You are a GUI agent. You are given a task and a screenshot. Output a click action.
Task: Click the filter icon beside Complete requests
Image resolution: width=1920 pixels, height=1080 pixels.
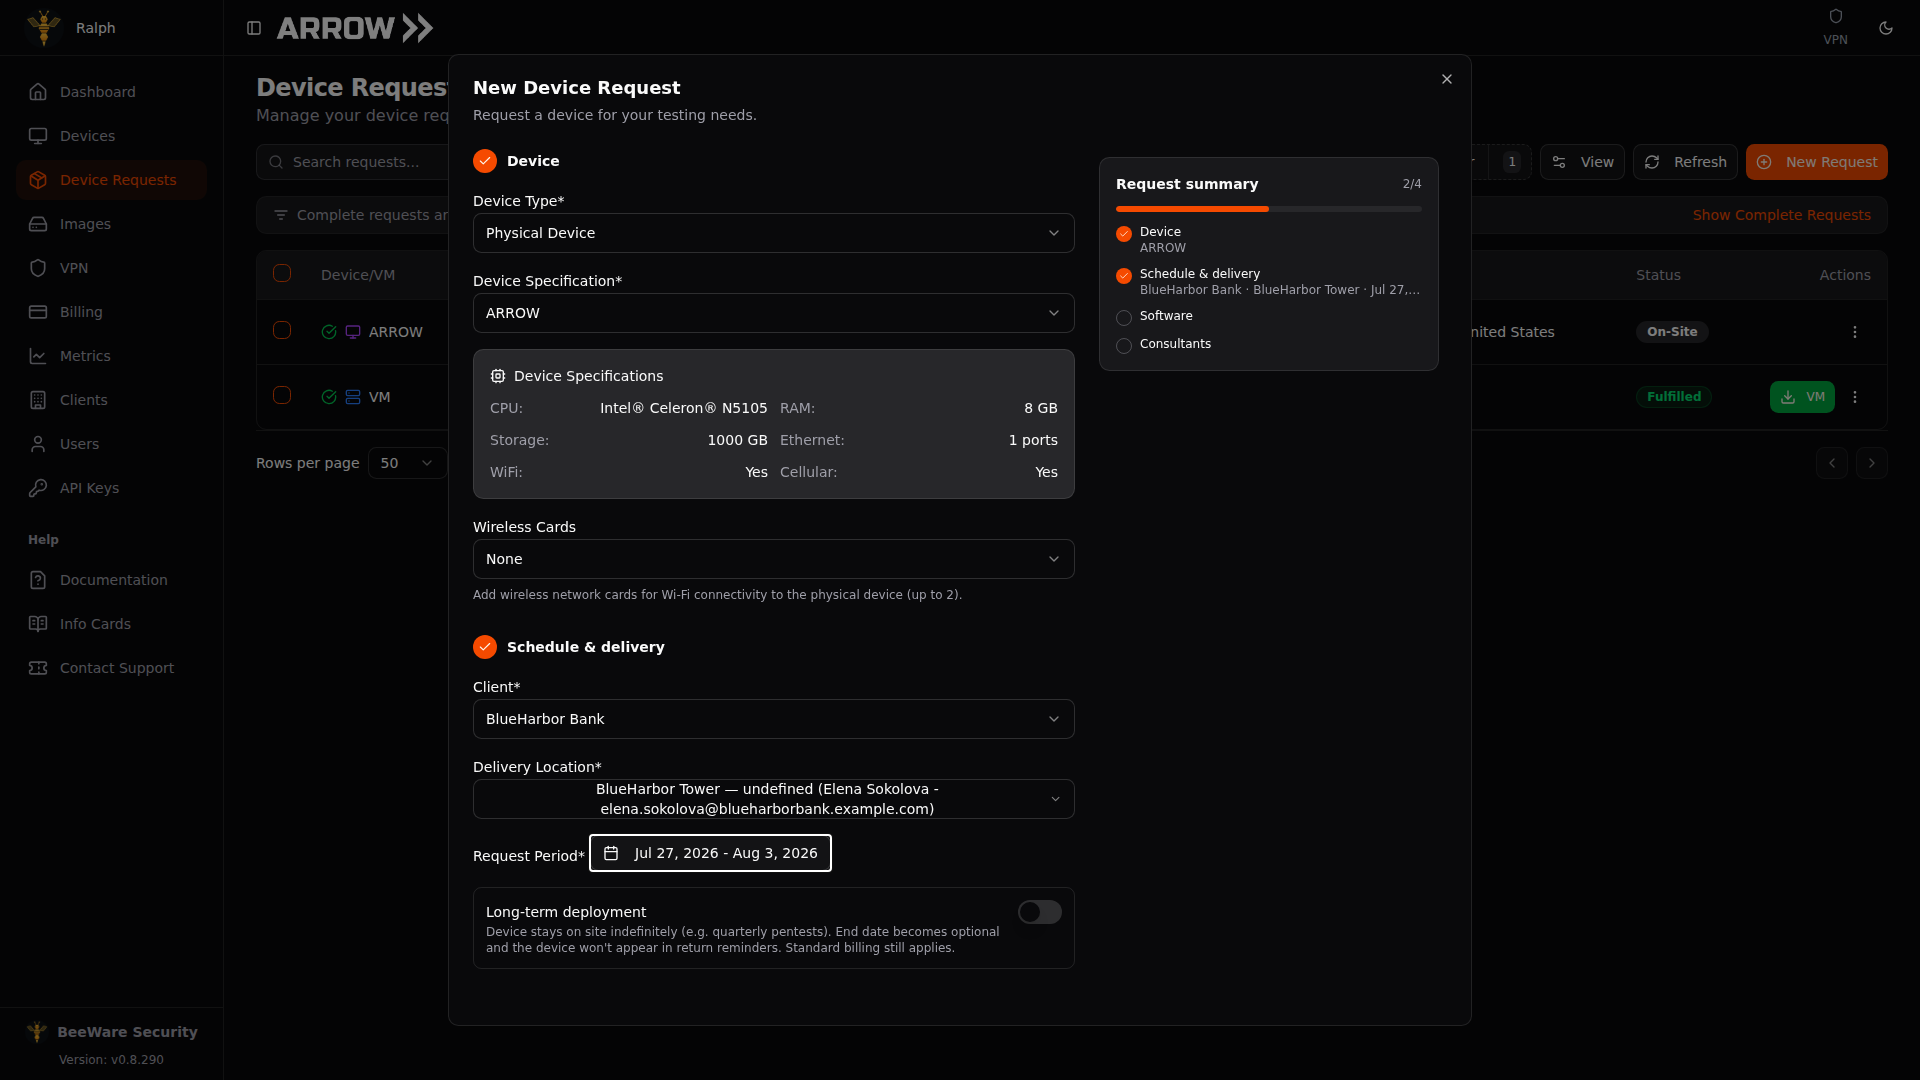[x=281, y=215]
